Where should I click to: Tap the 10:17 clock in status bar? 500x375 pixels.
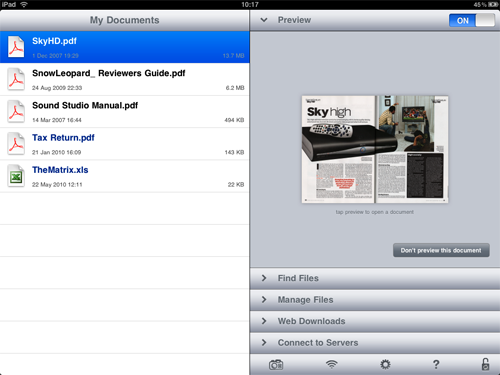[x=250, y=4]
